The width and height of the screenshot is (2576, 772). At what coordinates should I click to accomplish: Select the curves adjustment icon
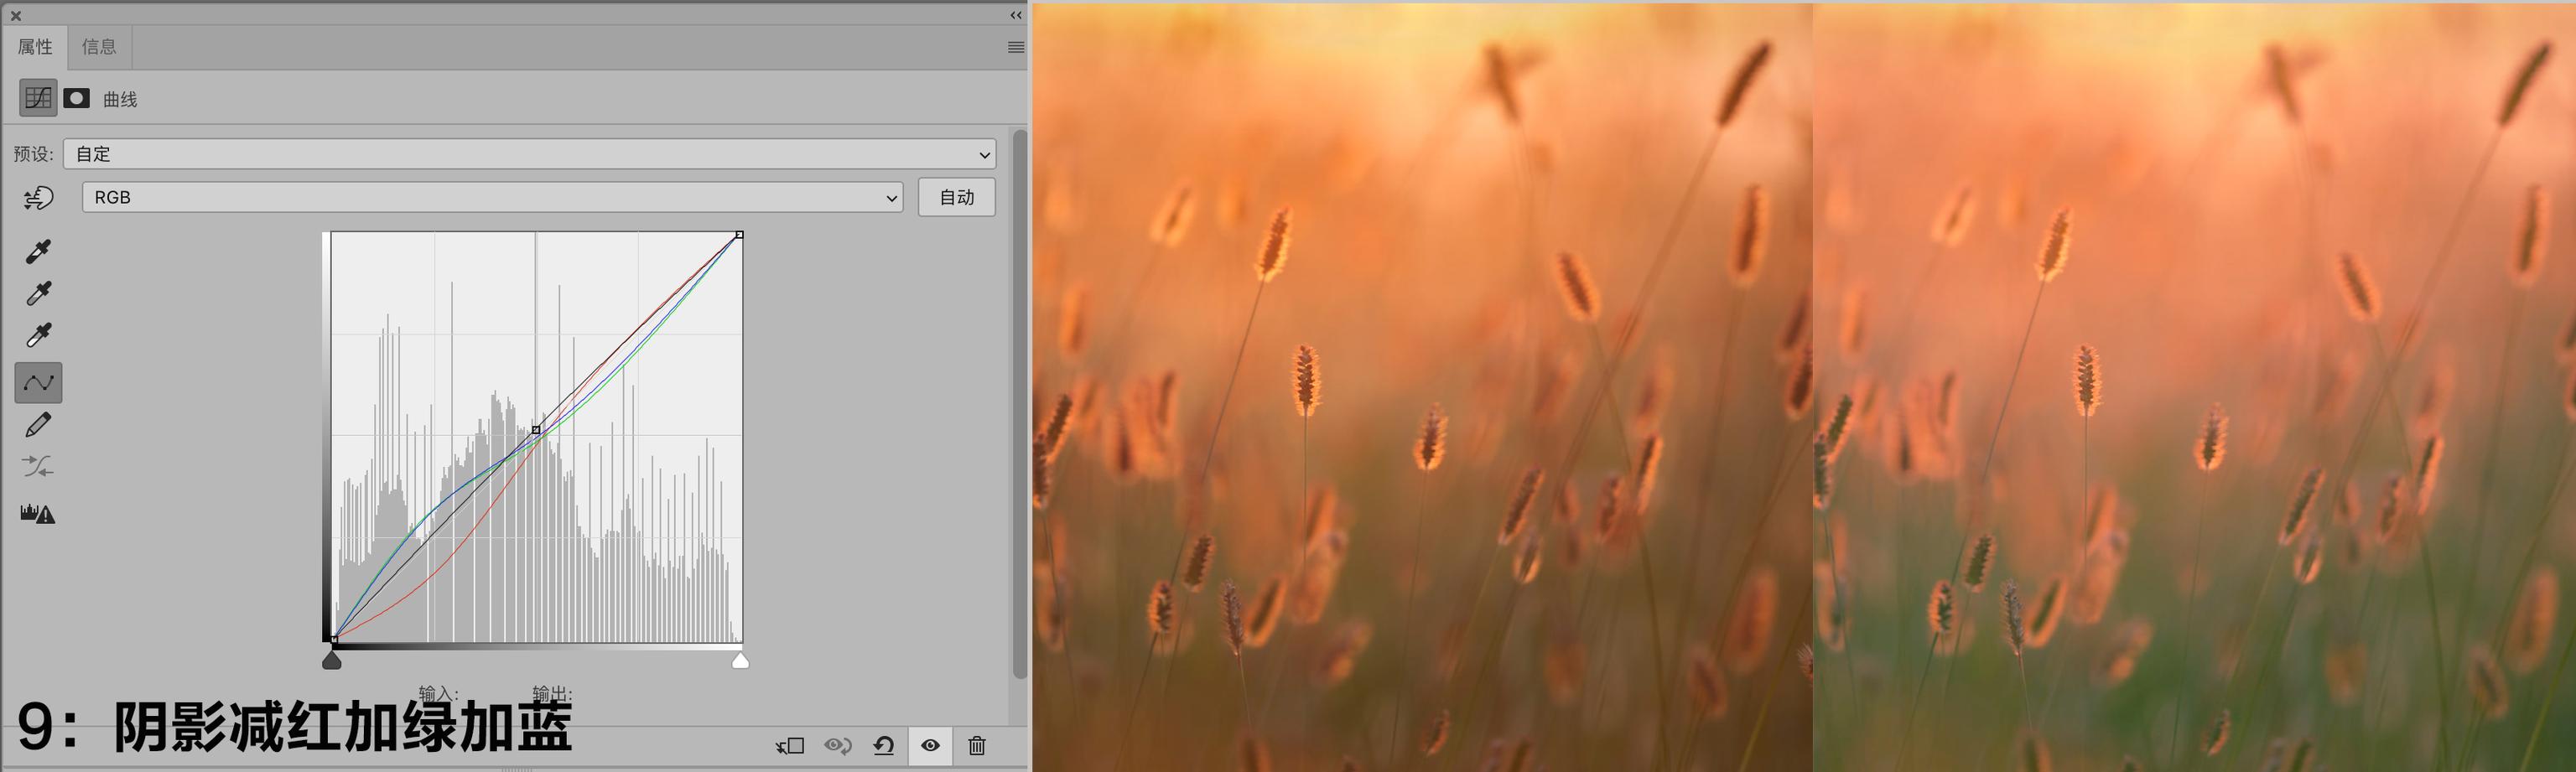[38, 98]
